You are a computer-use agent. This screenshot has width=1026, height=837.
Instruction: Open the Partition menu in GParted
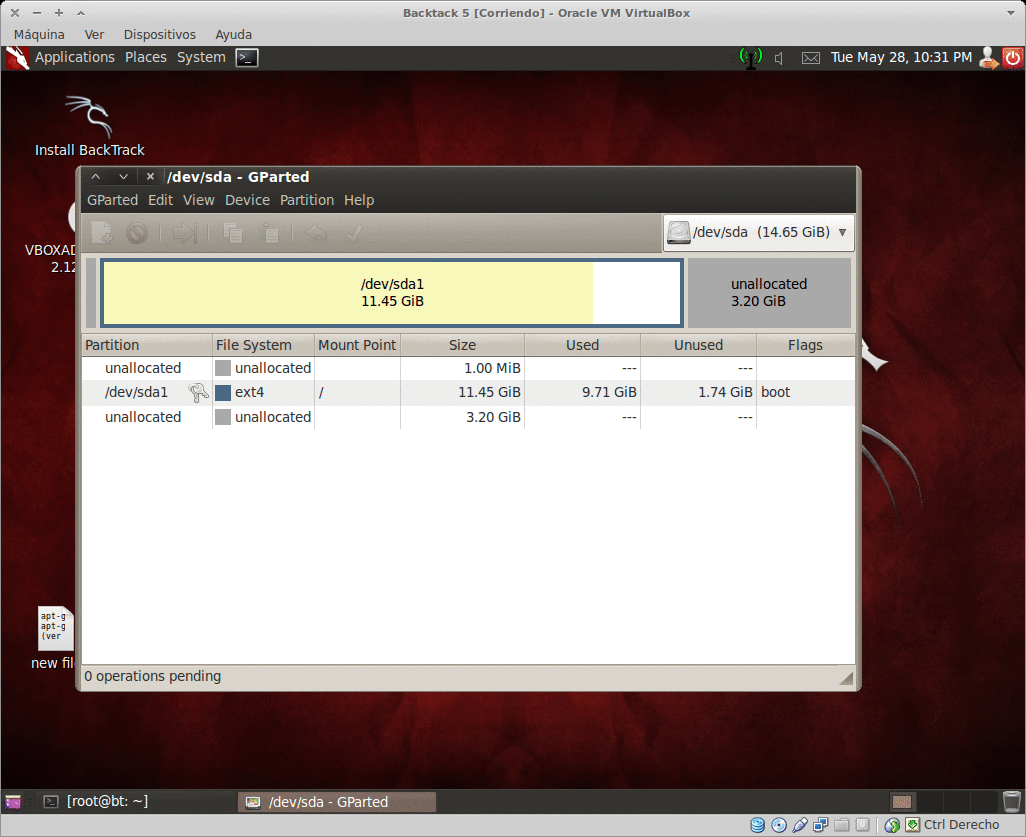pos(307,200)
